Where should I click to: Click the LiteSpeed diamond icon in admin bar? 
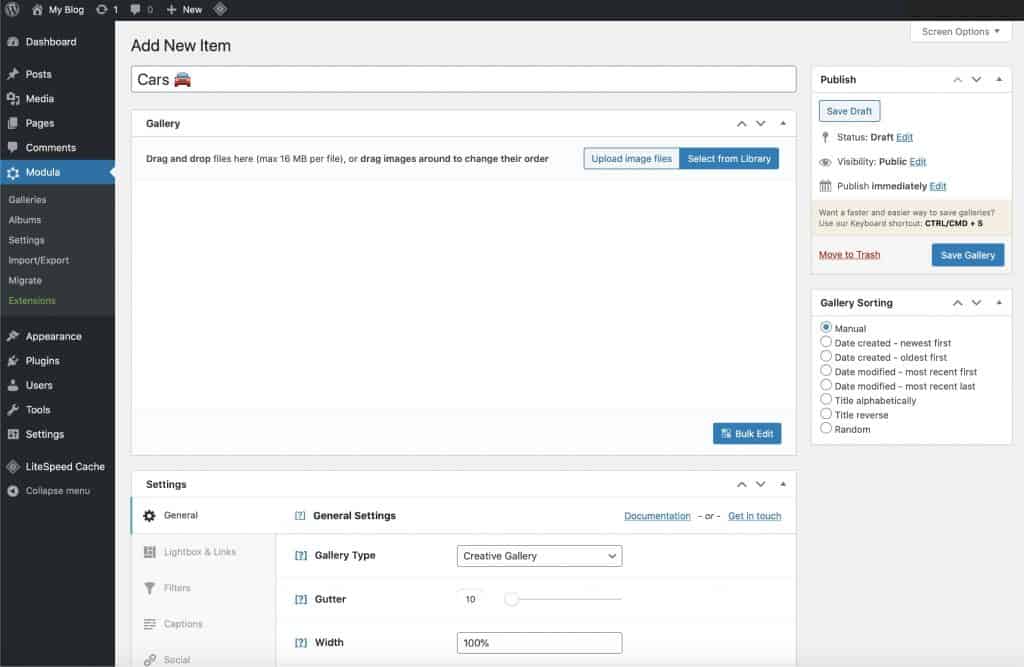[x=220, y=9]
